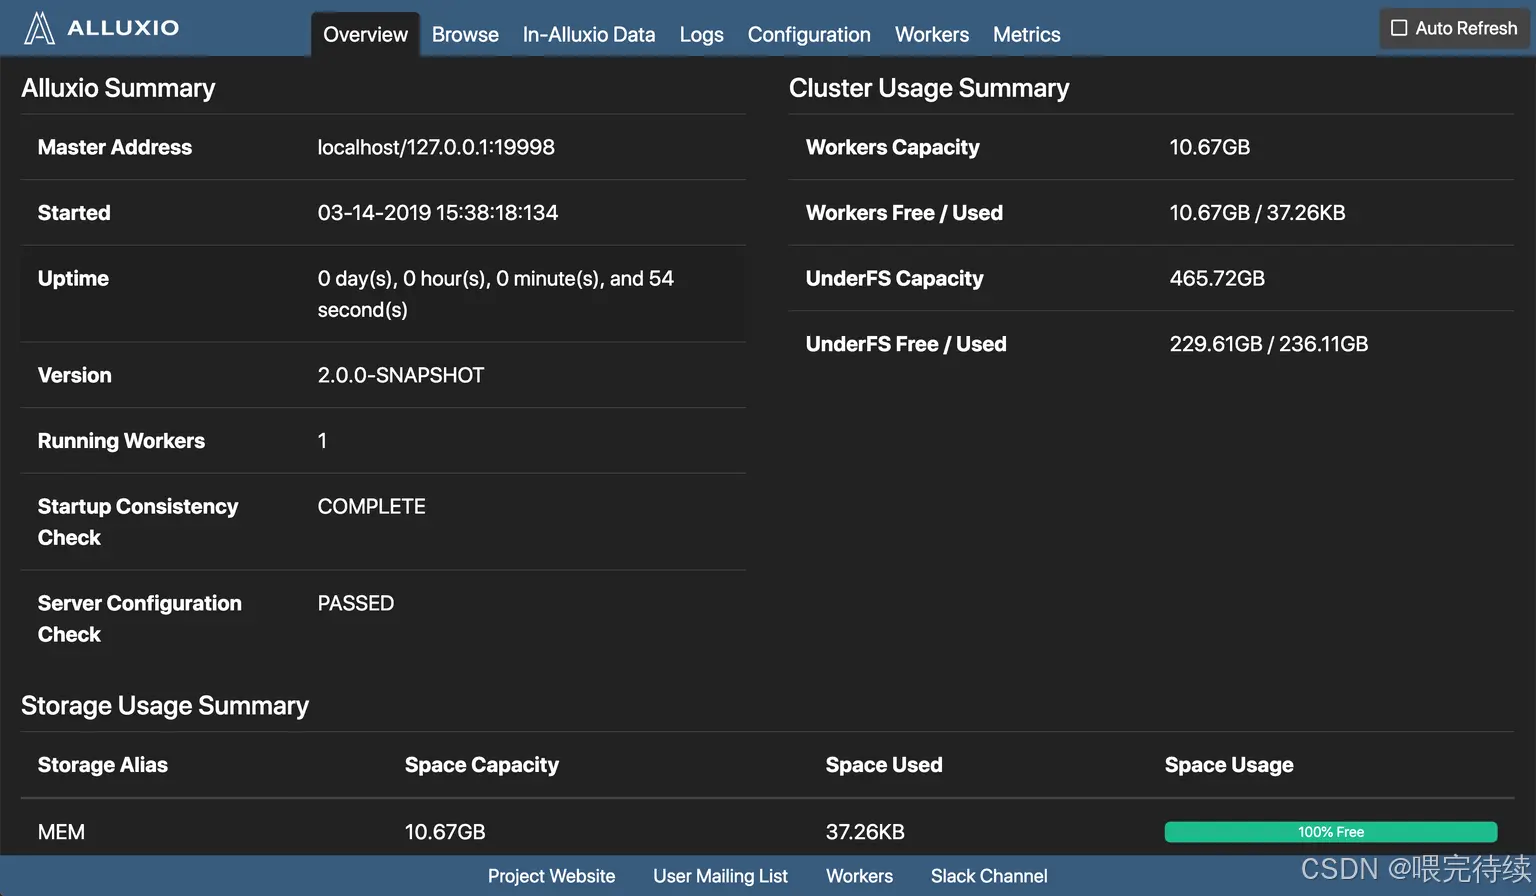
Task: Click the Uptime value text
Action: pos(496,294)
